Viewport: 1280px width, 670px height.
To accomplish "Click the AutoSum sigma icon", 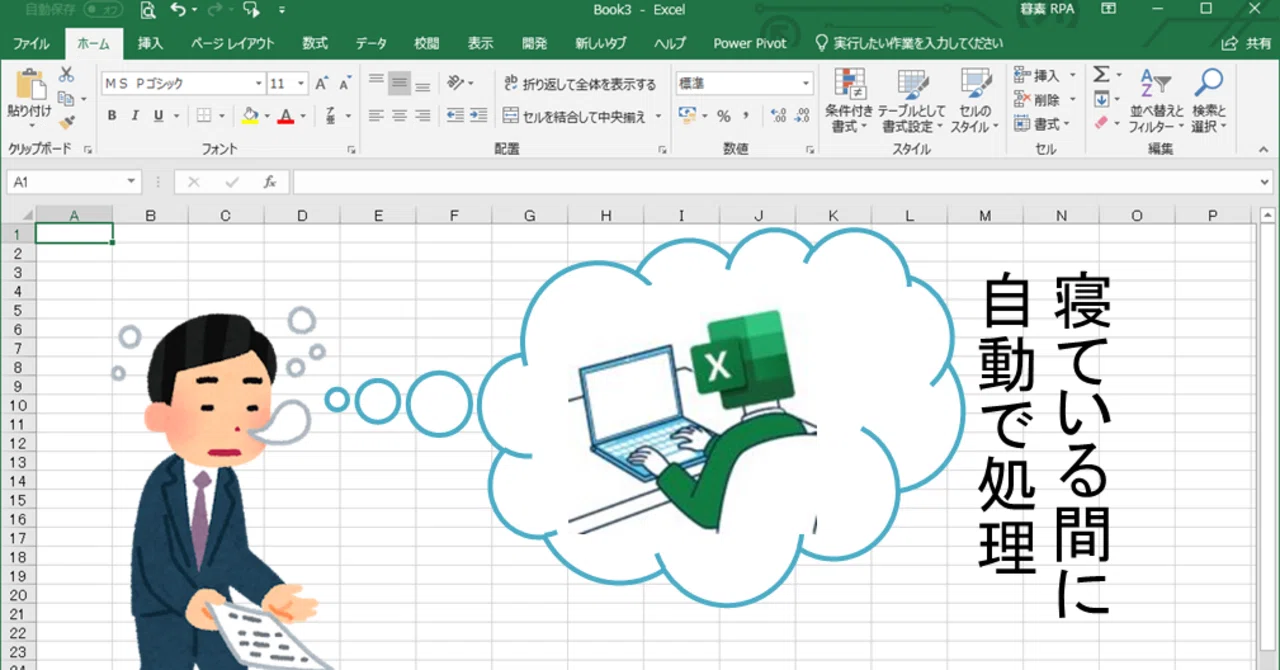I will pyautogui.click(x=1101, y=75).
